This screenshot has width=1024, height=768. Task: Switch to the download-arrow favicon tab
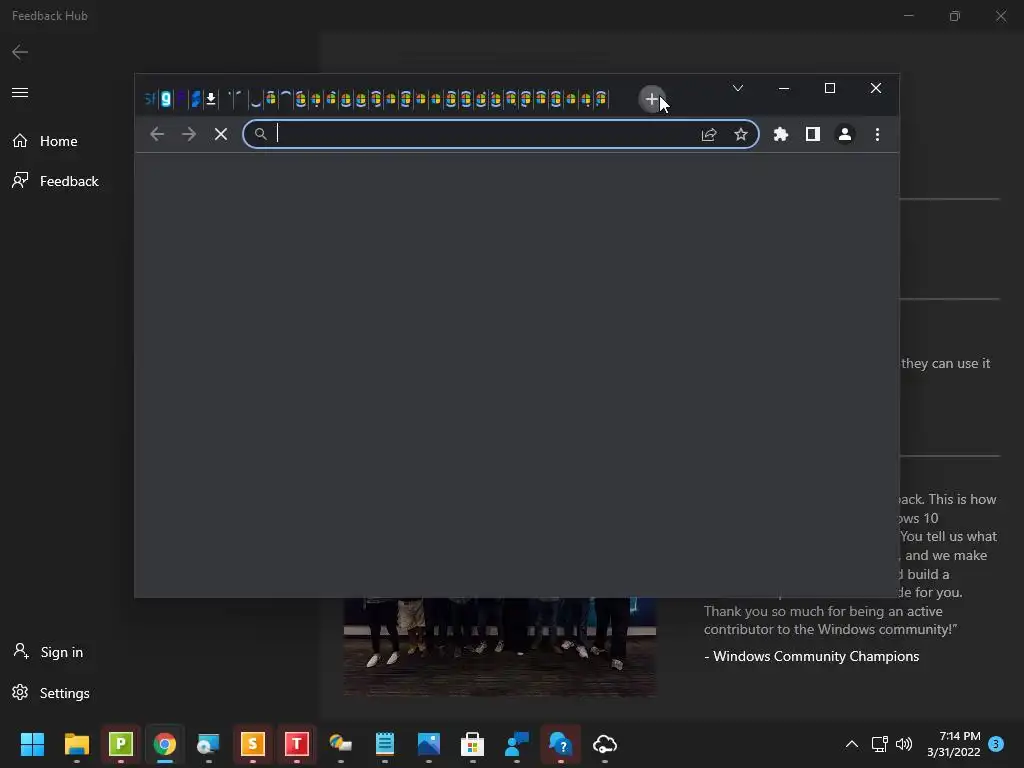click(210, 99)
